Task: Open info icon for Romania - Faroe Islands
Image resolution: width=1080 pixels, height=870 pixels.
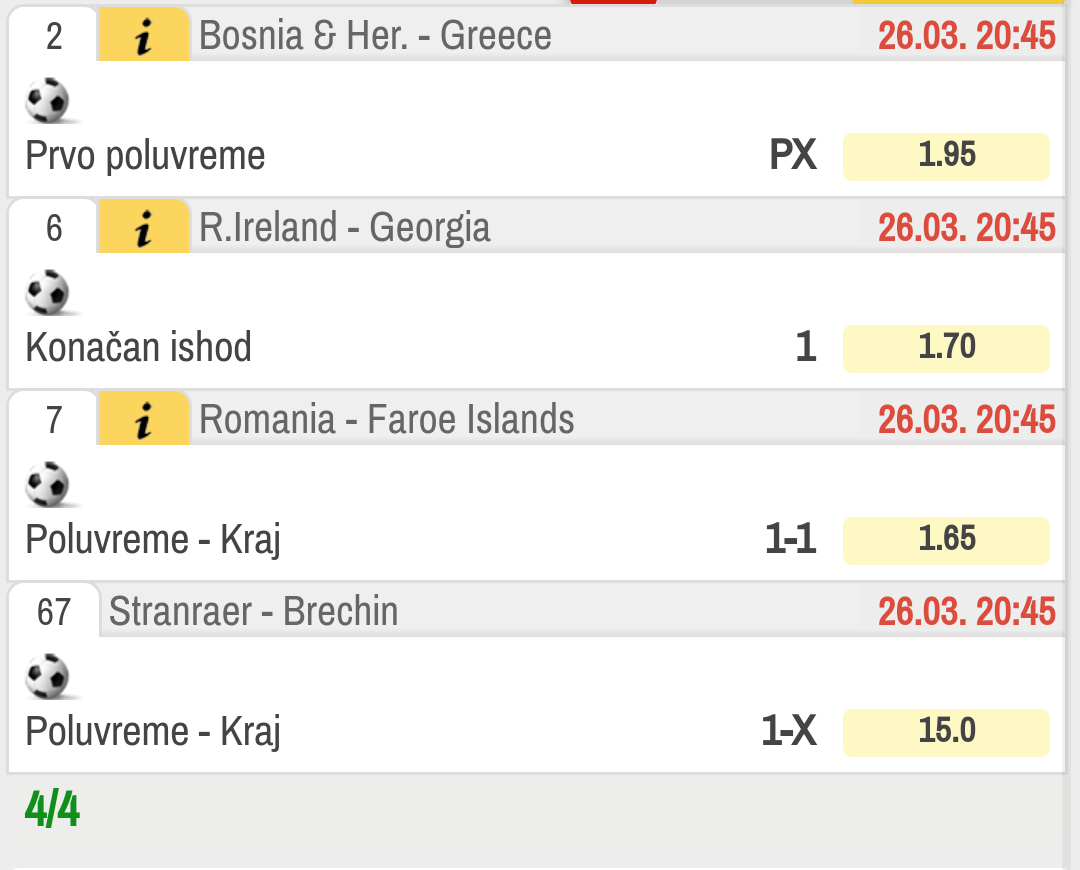Action: [x=143, y=420]
